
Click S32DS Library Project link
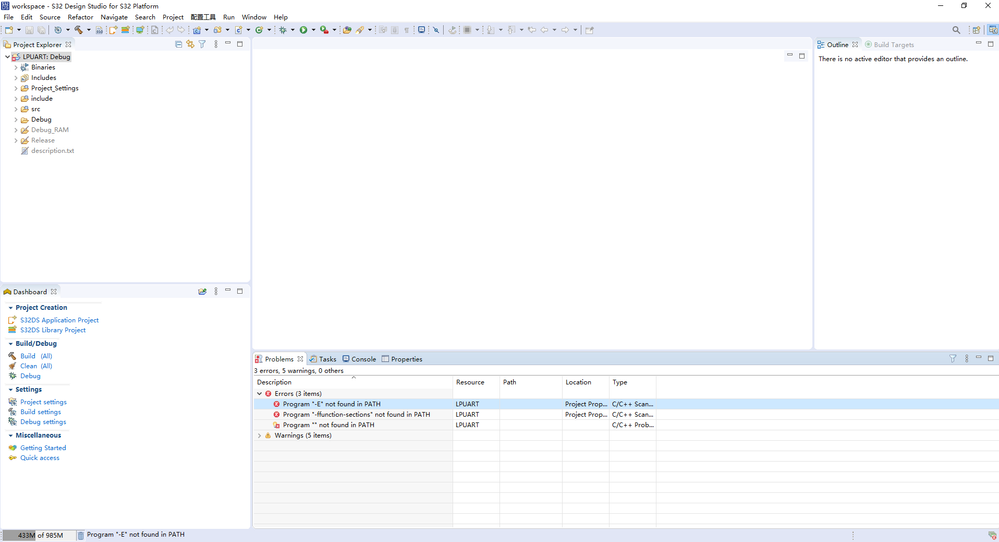point(53,330)
